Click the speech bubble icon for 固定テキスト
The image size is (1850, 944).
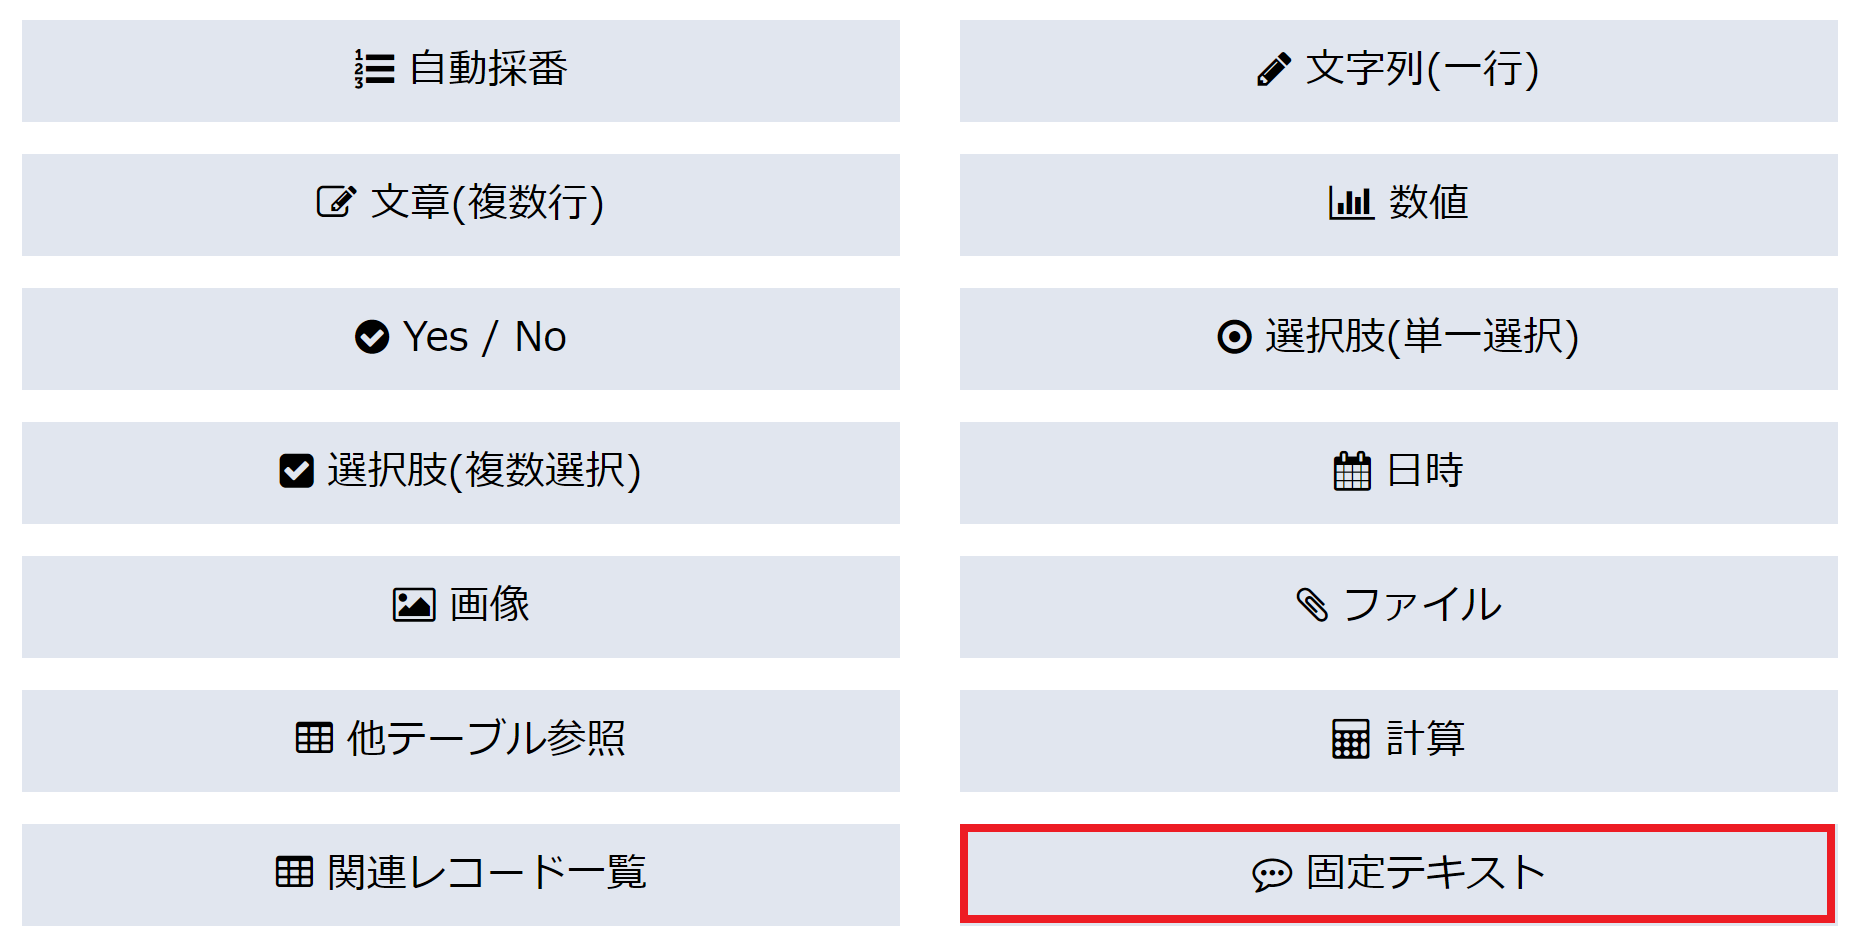(x=1272, y=874)
